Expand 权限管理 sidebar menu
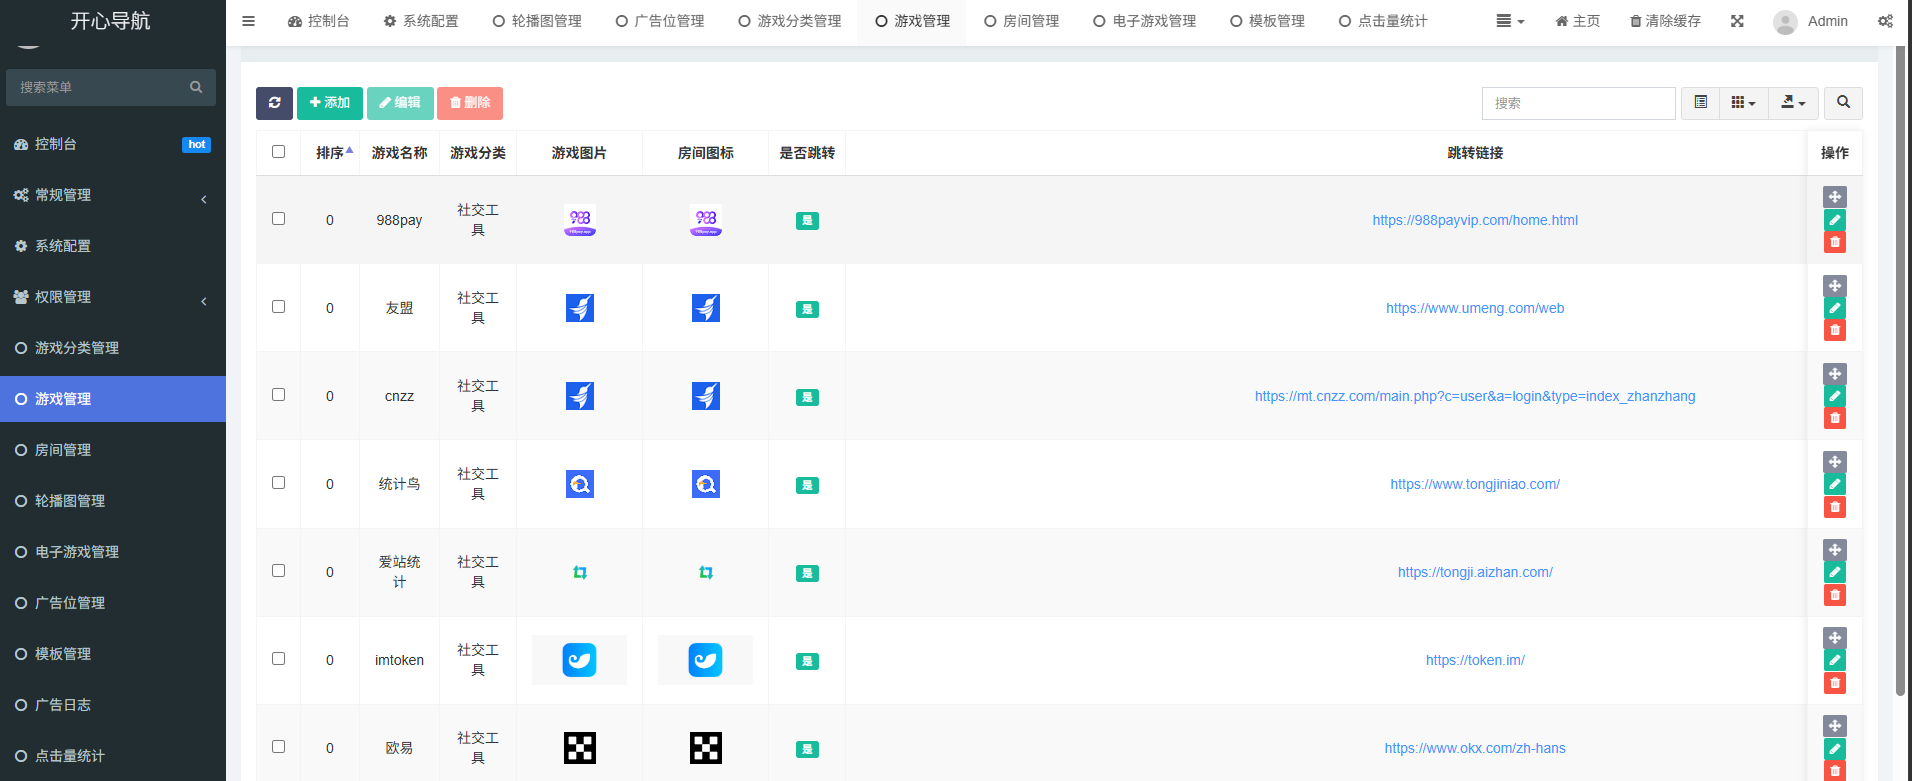Screen dimensions: 1912x781 [x=113, y=297]
